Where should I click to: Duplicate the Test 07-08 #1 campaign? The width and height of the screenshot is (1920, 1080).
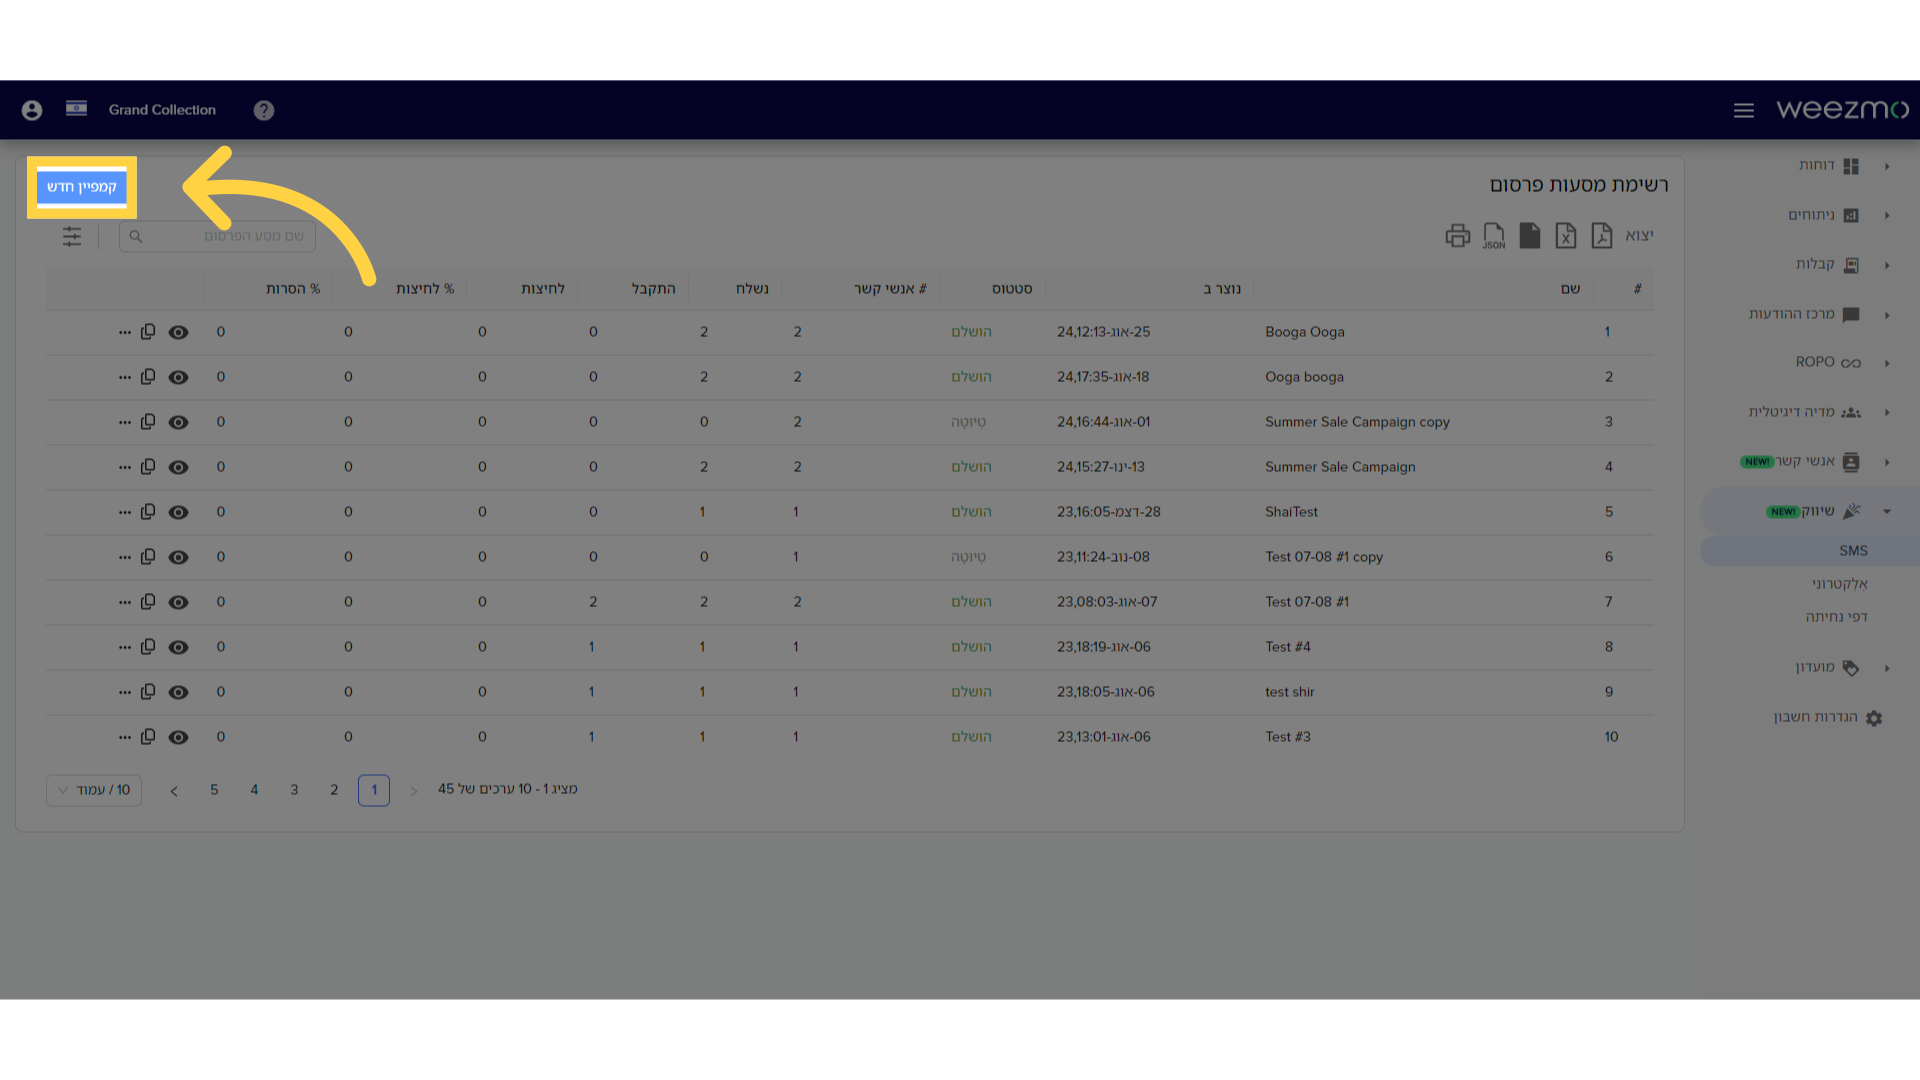tap(148, 601)
